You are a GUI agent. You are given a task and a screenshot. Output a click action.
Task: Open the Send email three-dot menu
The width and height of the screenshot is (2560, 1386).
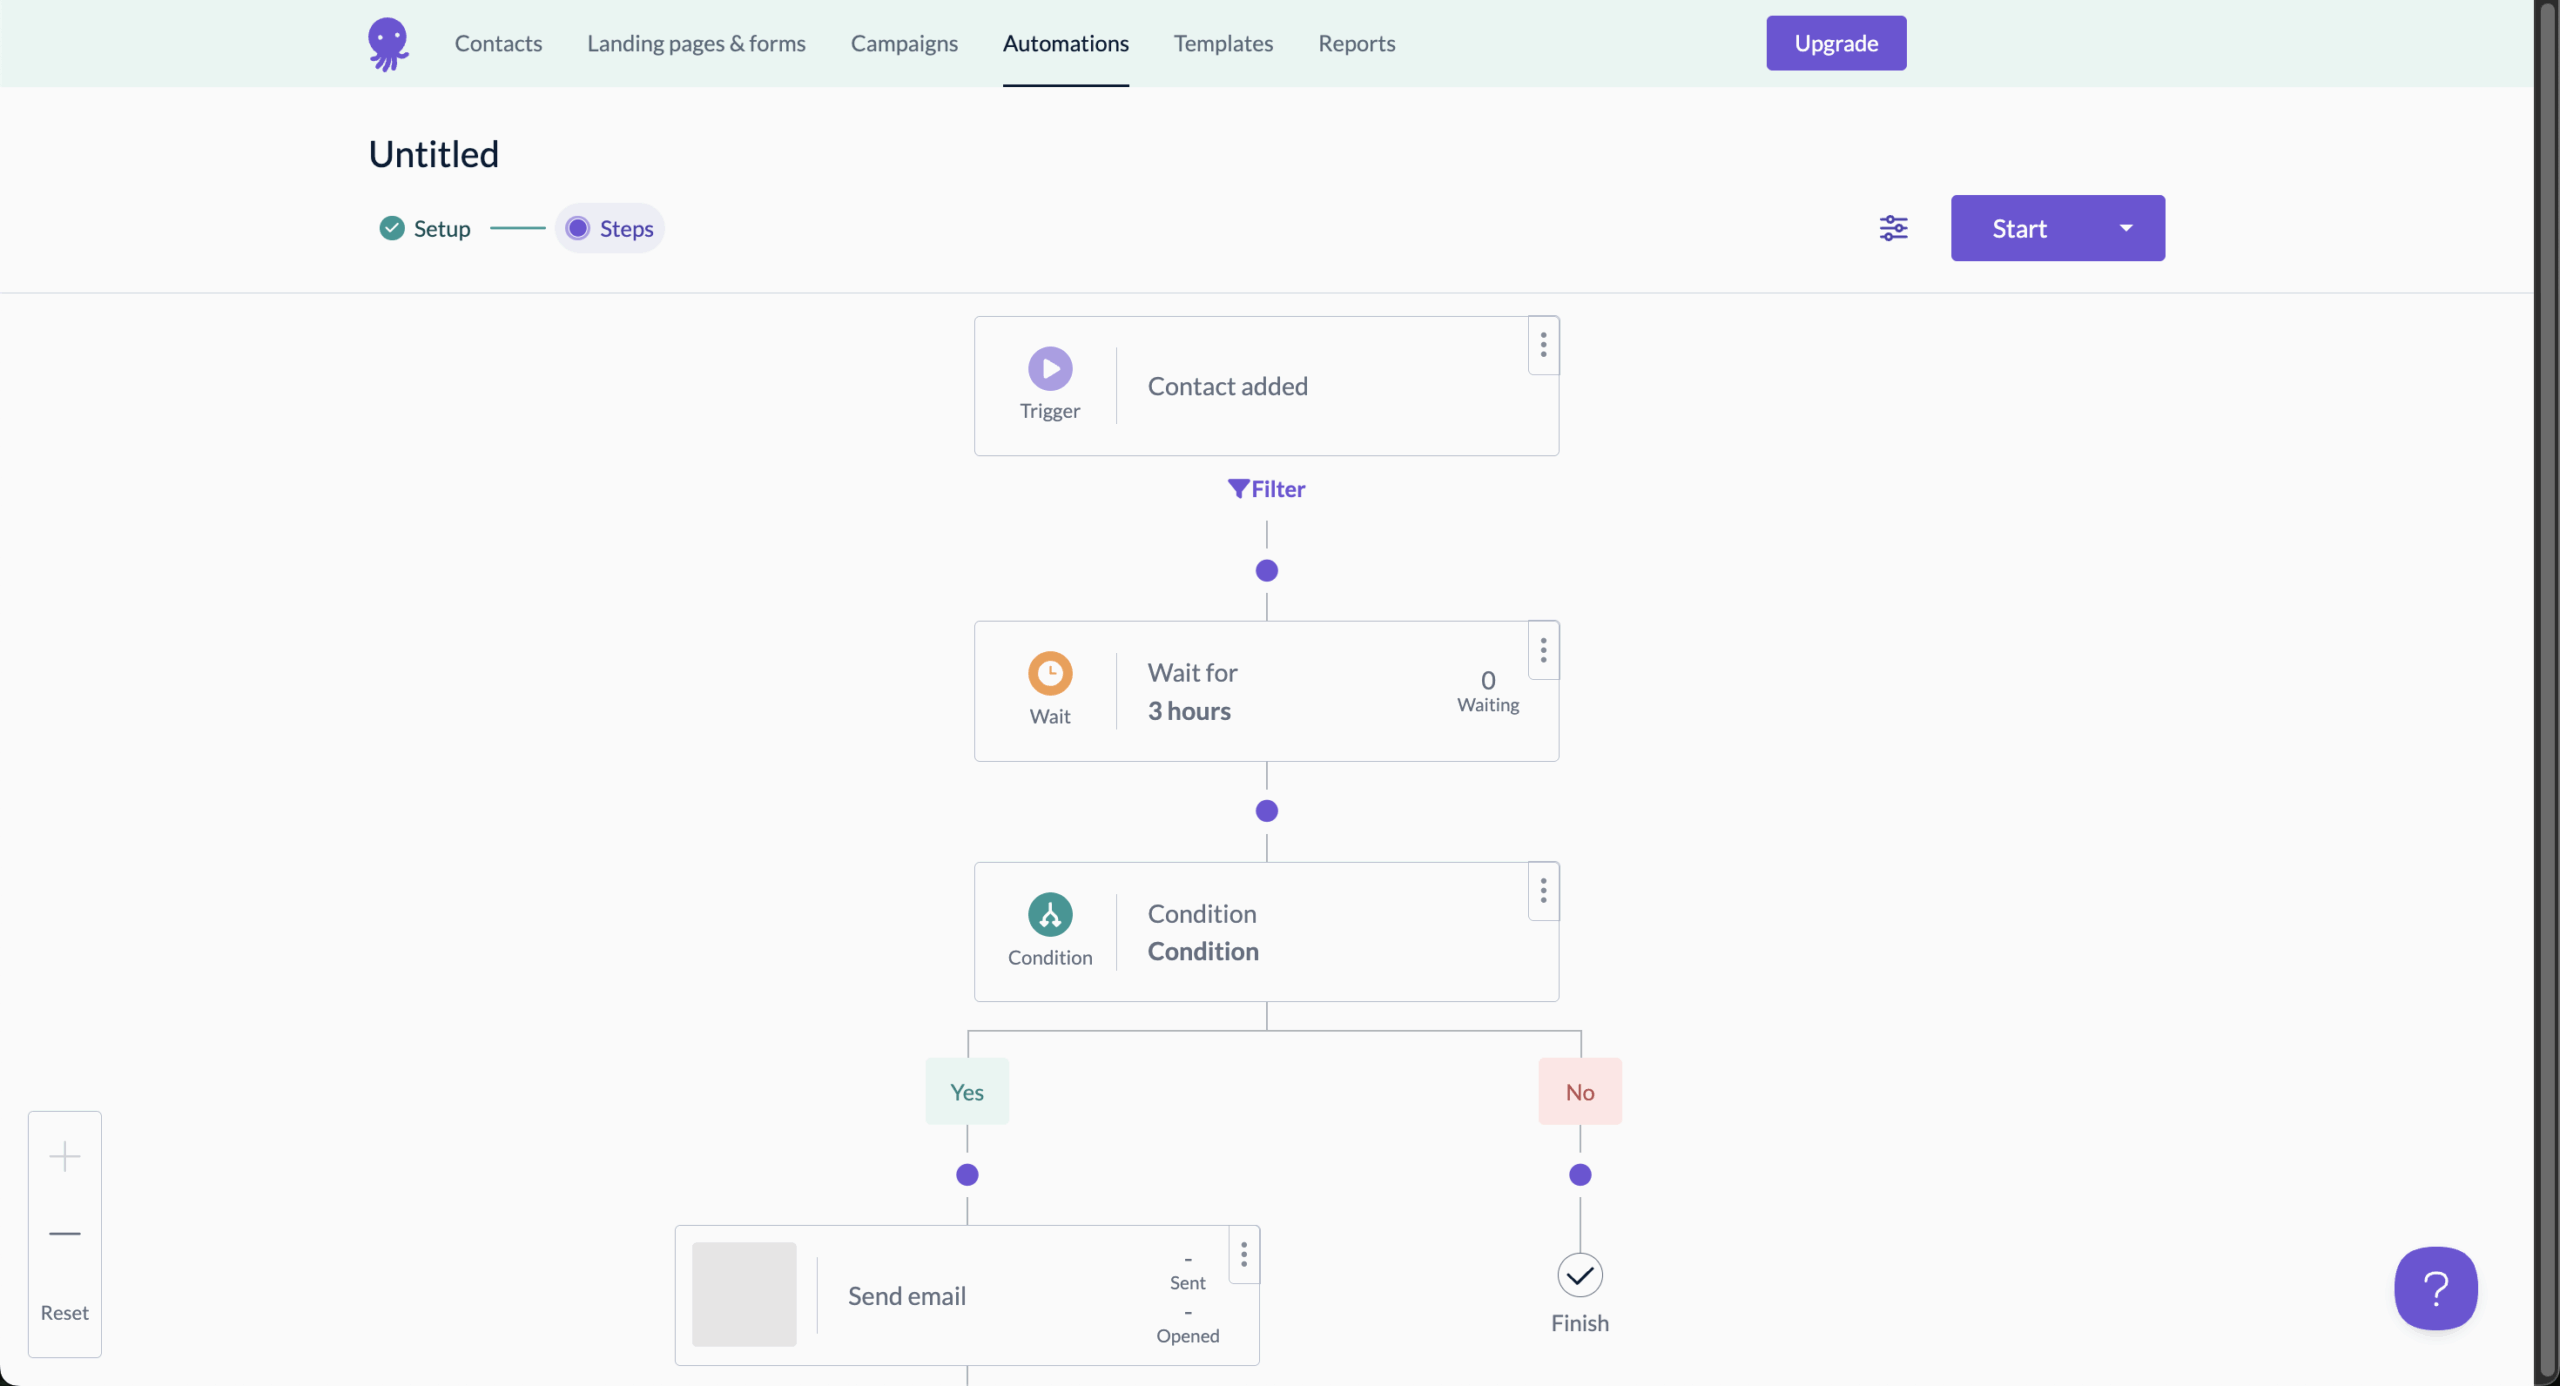point(1243,1254)
